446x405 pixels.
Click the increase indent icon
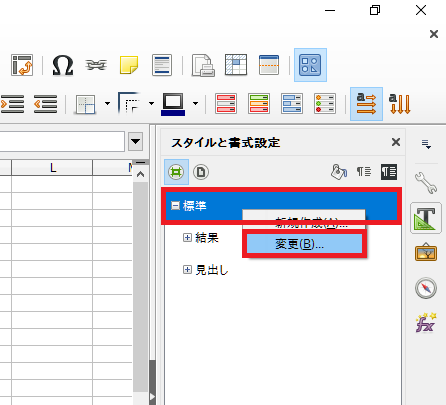click(12, 104)
